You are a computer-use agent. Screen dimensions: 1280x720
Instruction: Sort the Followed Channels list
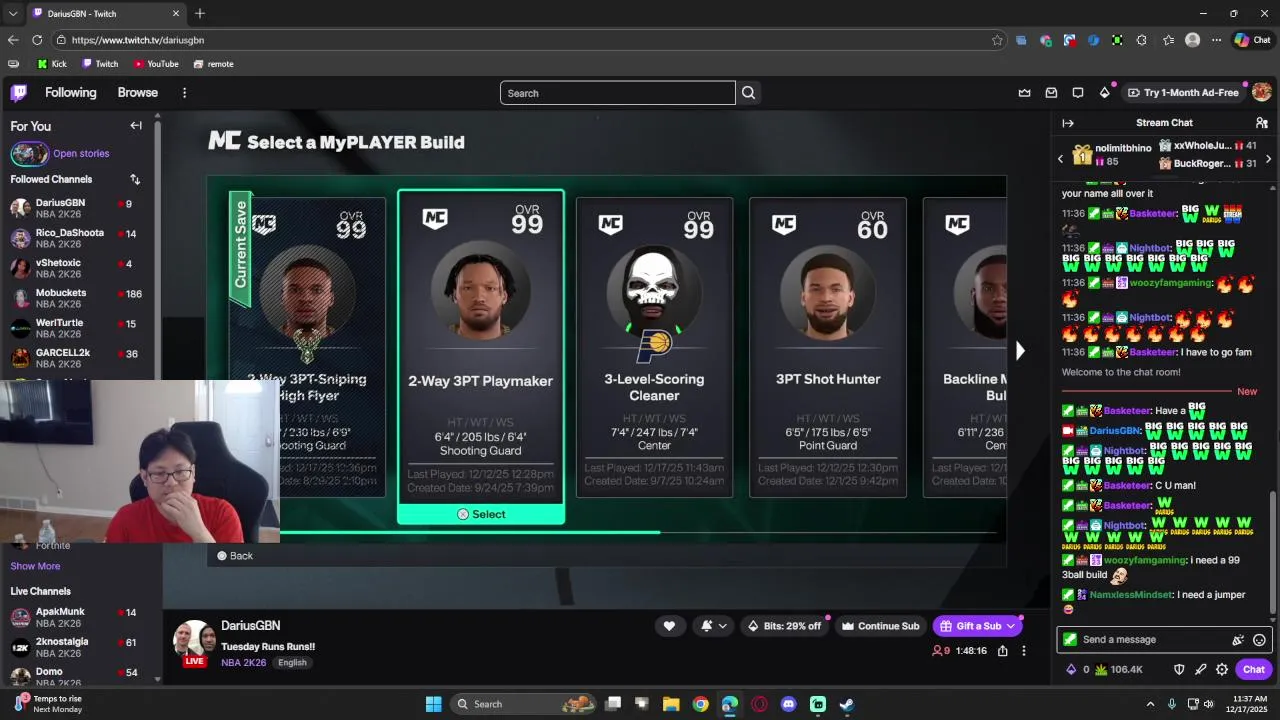click(x=135, y=179)
